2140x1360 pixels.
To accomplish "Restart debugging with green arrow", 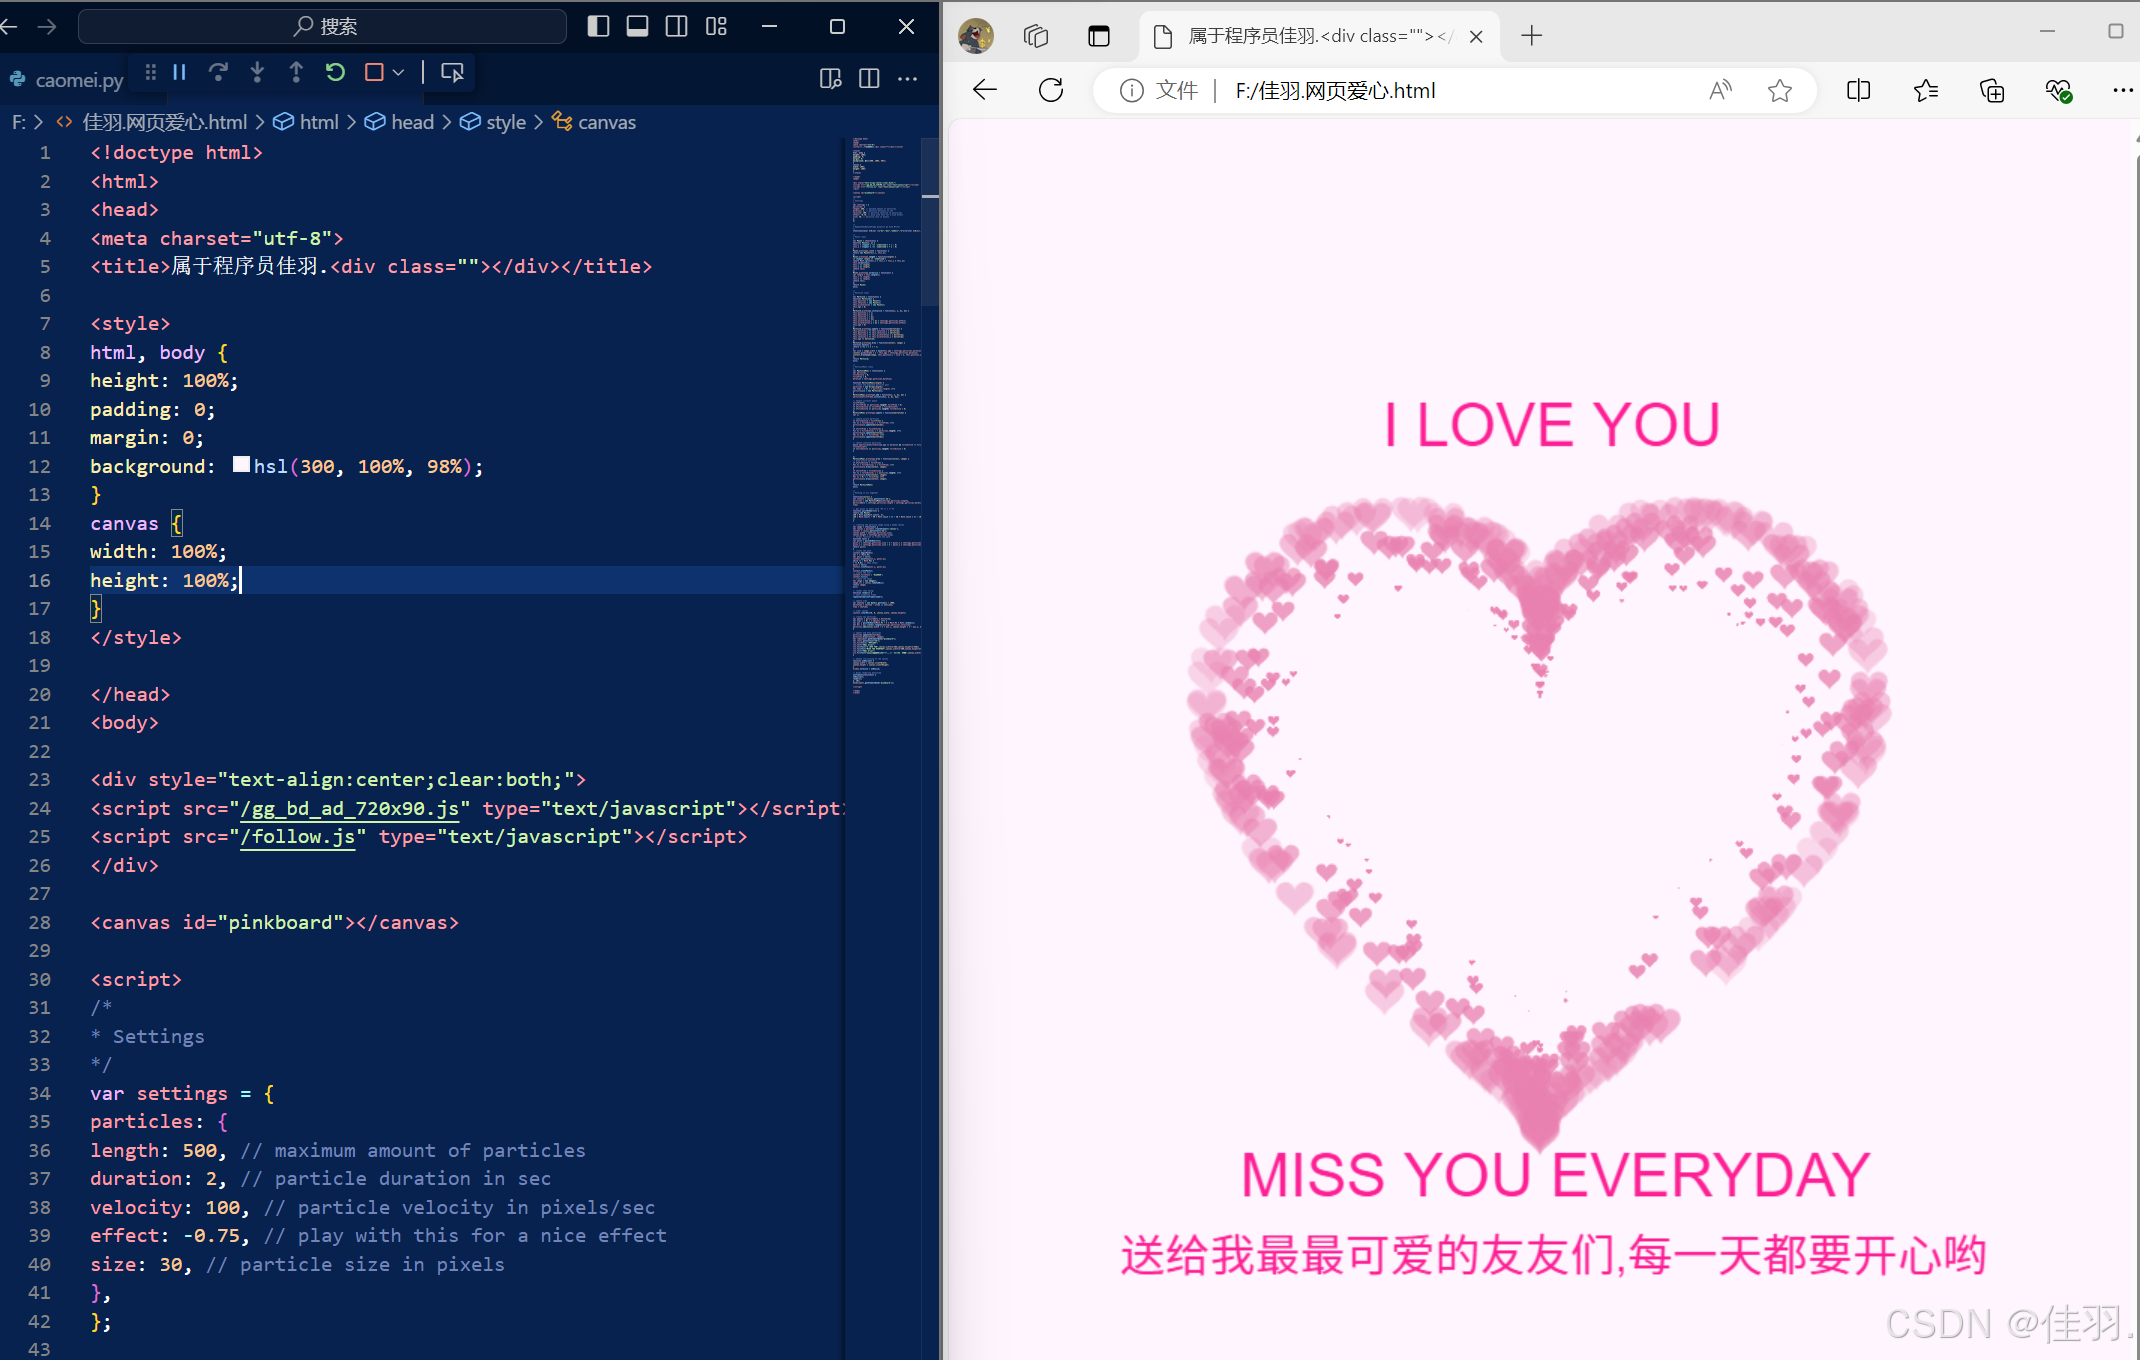I will [335, 72].
